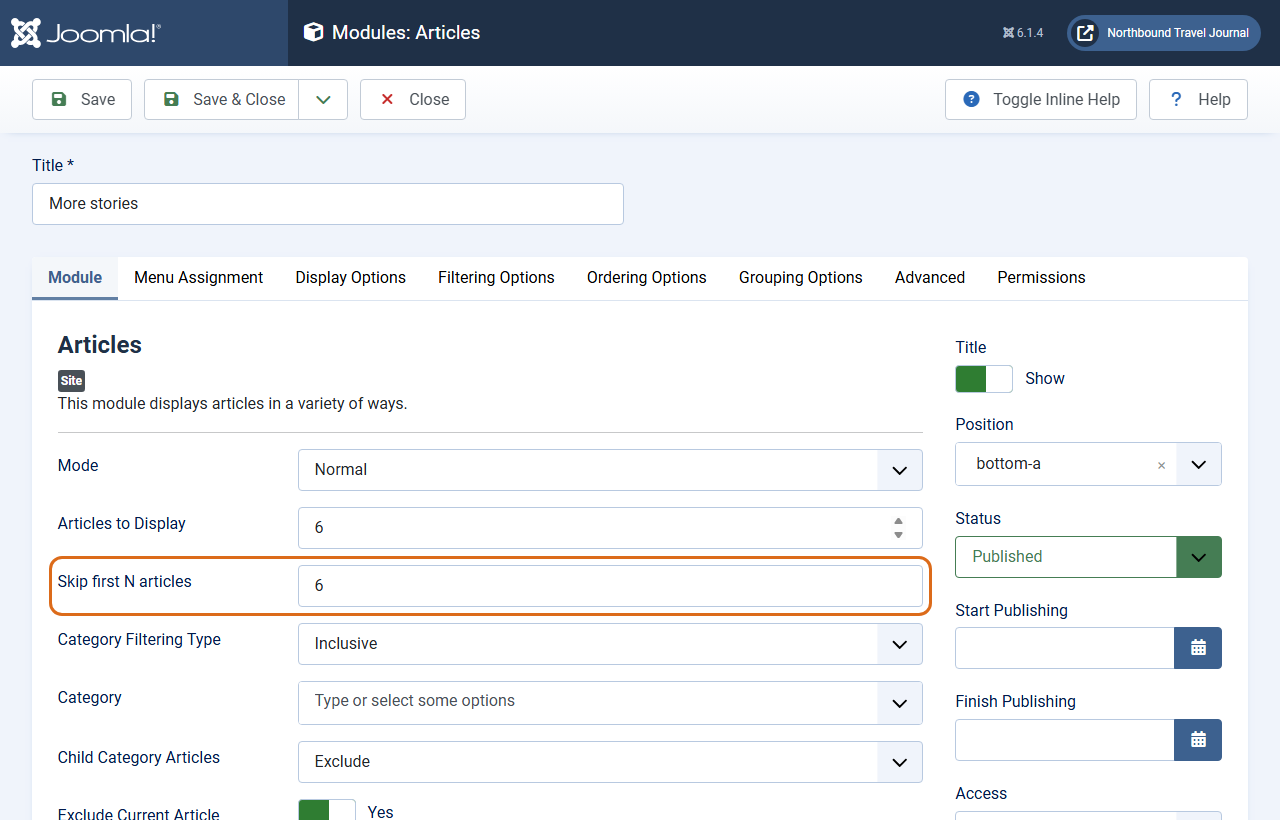
Task: Click the Start Publishing date field
Action: [x=1064, y=648]
